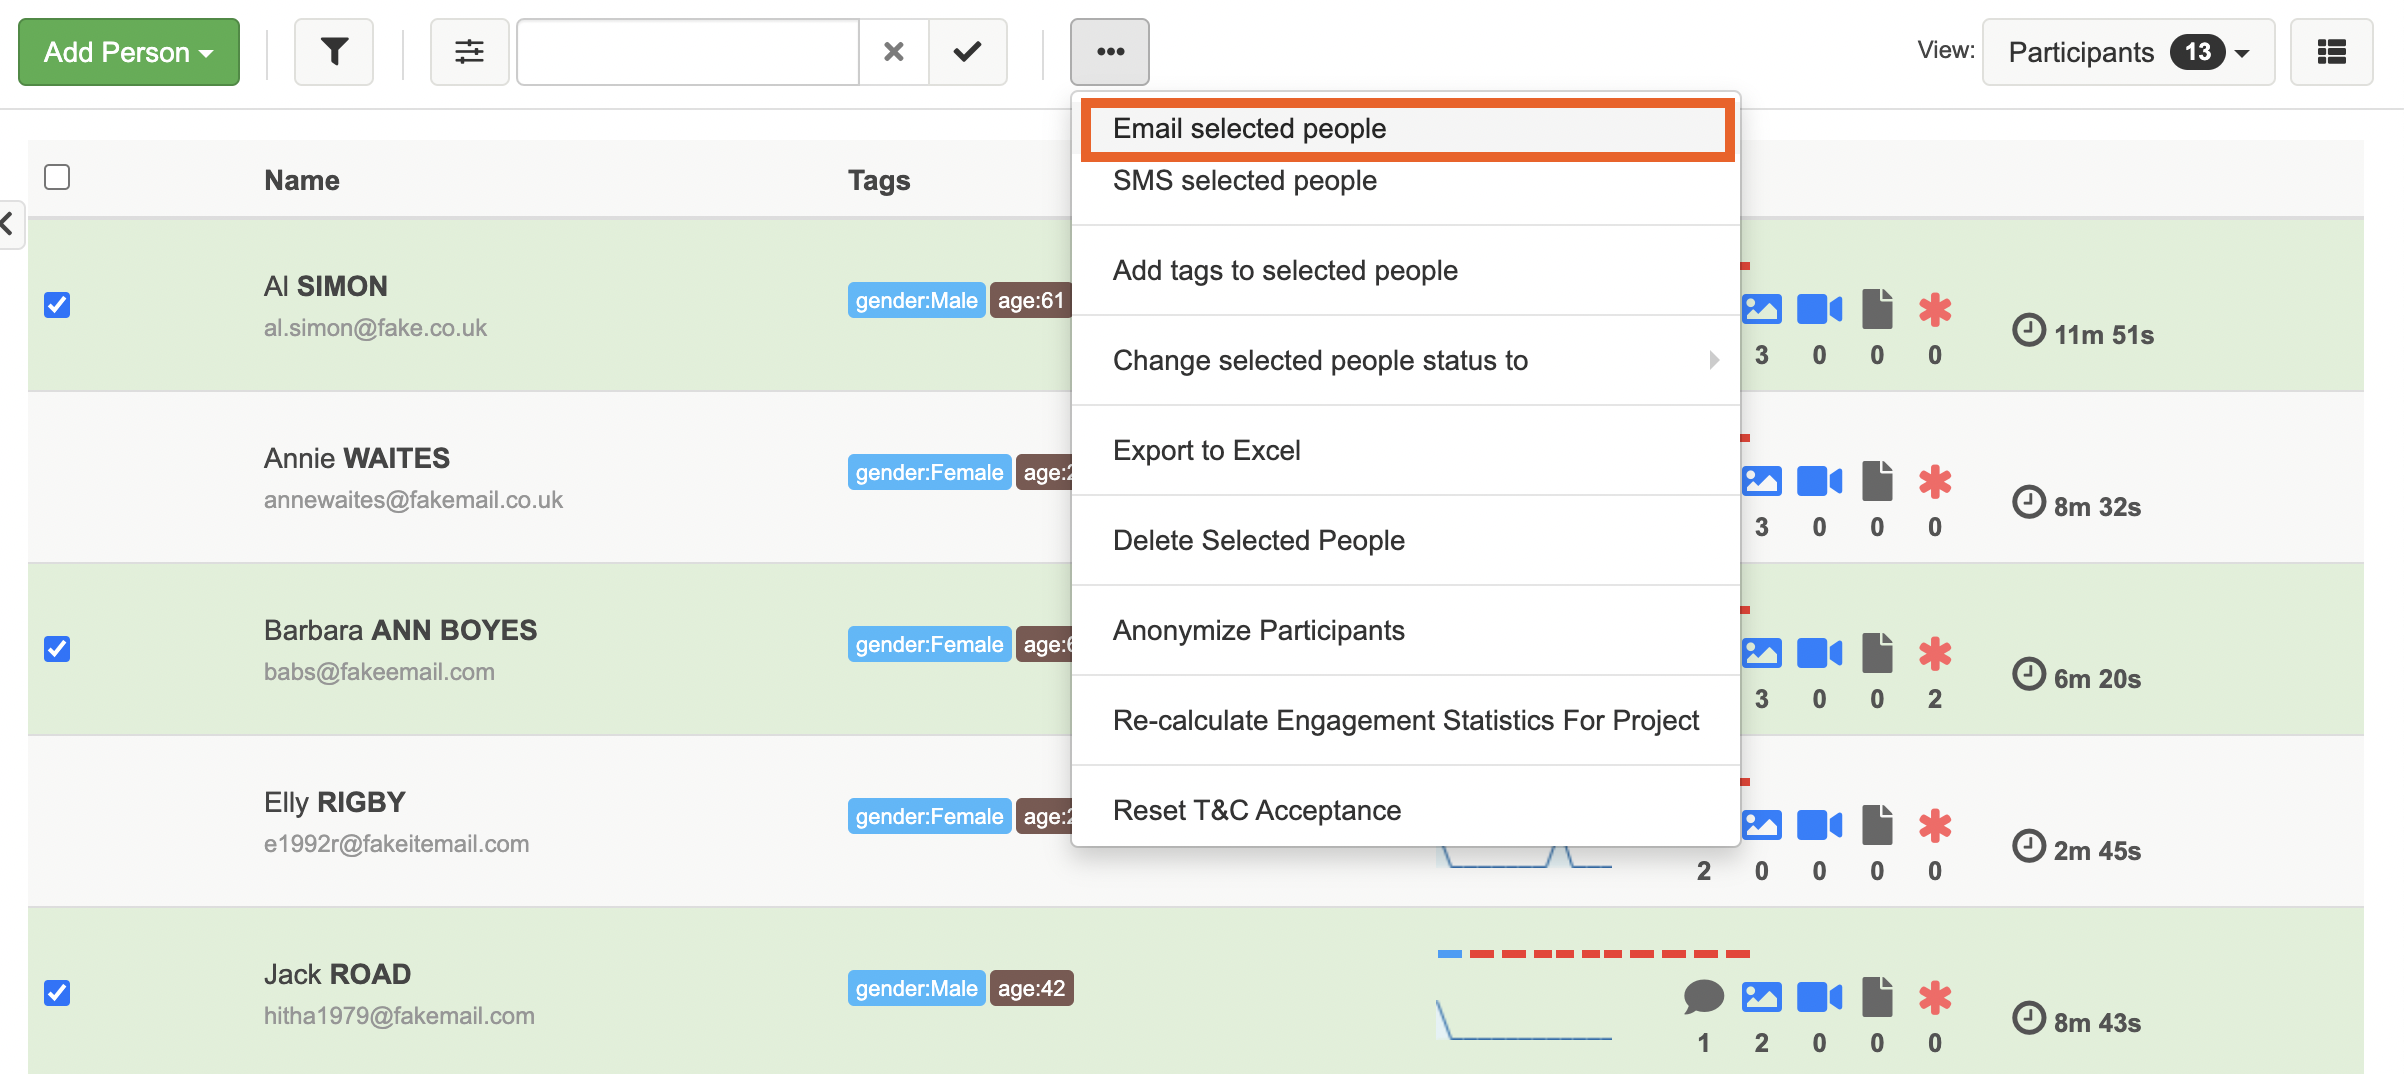Uncheck the Al SIMON row checkbox
Viewport: 2404px width, 1074px height.
click(58, 305)
